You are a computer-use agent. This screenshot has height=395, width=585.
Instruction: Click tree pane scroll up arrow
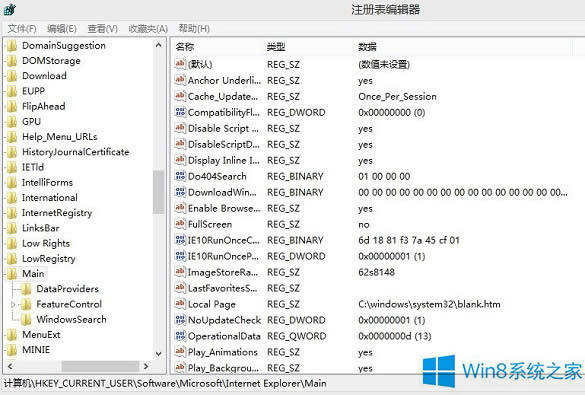[159, 45]
